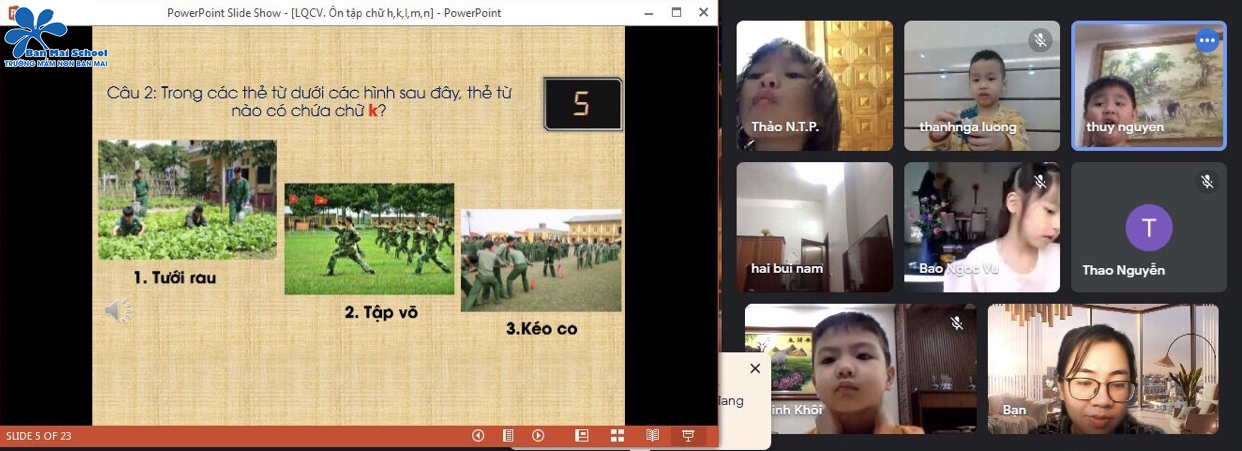Click muted mic icon on Bao Ngoc Vu
The height and width of the screenshot is (451, 1242).
click(1040, 182)
